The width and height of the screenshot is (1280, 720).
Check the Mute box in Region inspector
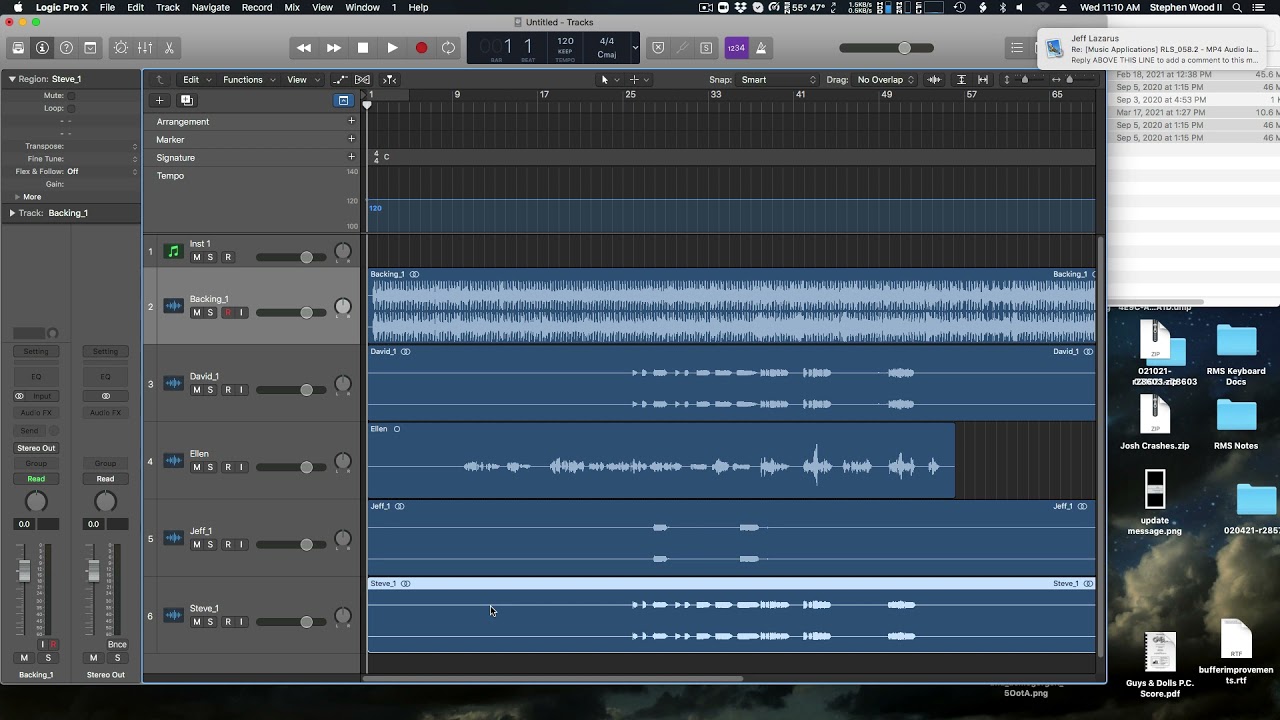point(70,96)
